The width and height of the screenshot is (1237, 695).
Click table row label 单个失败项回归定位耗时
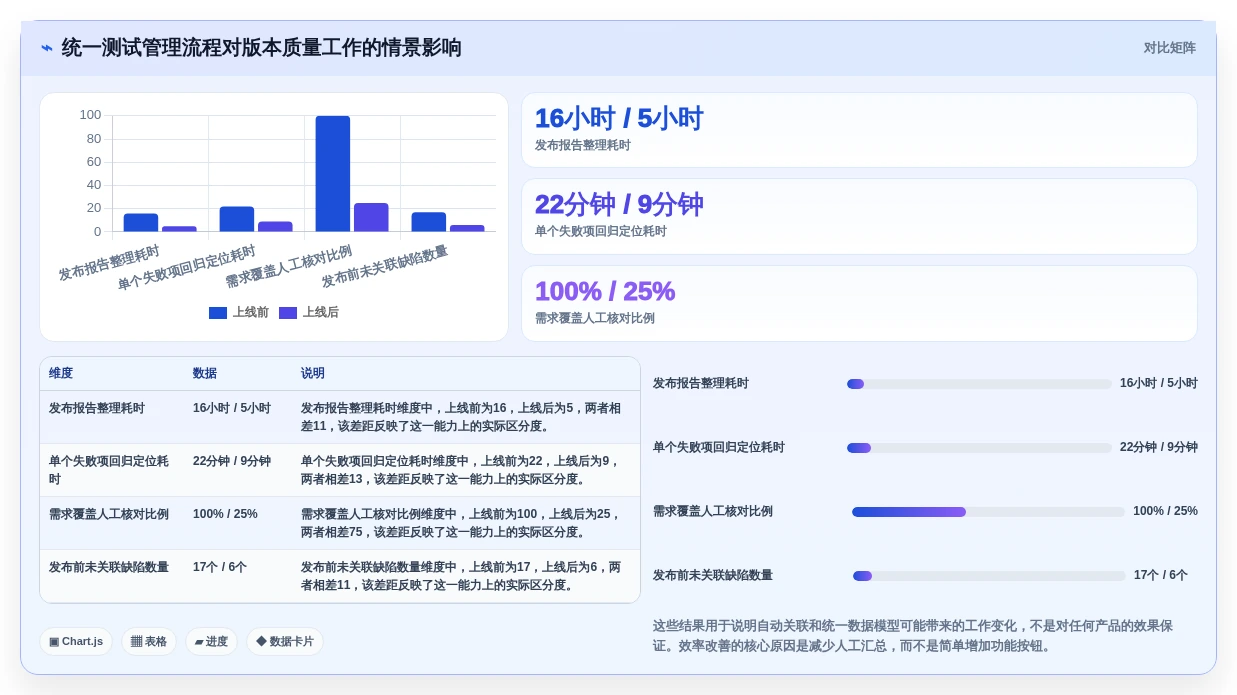109,471
